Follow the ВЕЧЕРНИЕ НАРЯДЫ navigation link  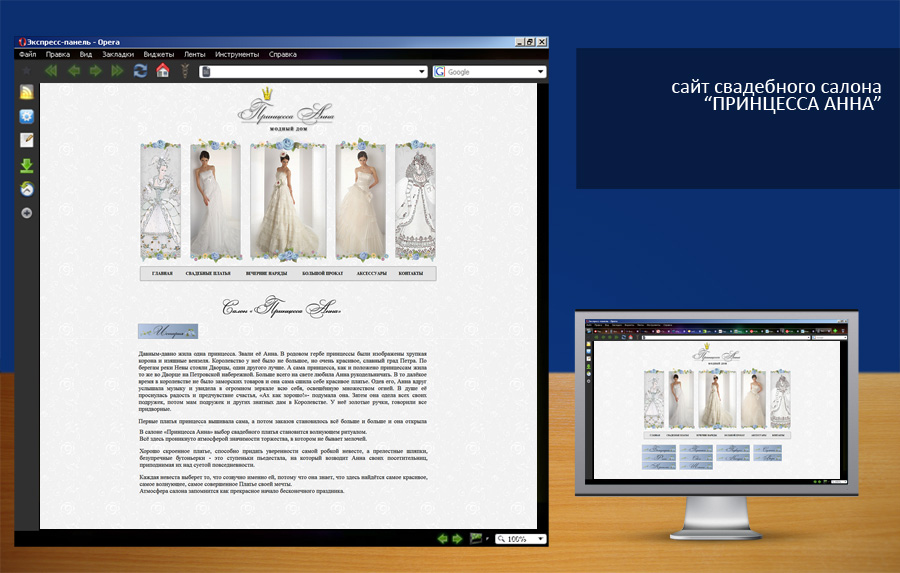click(266, 273)
